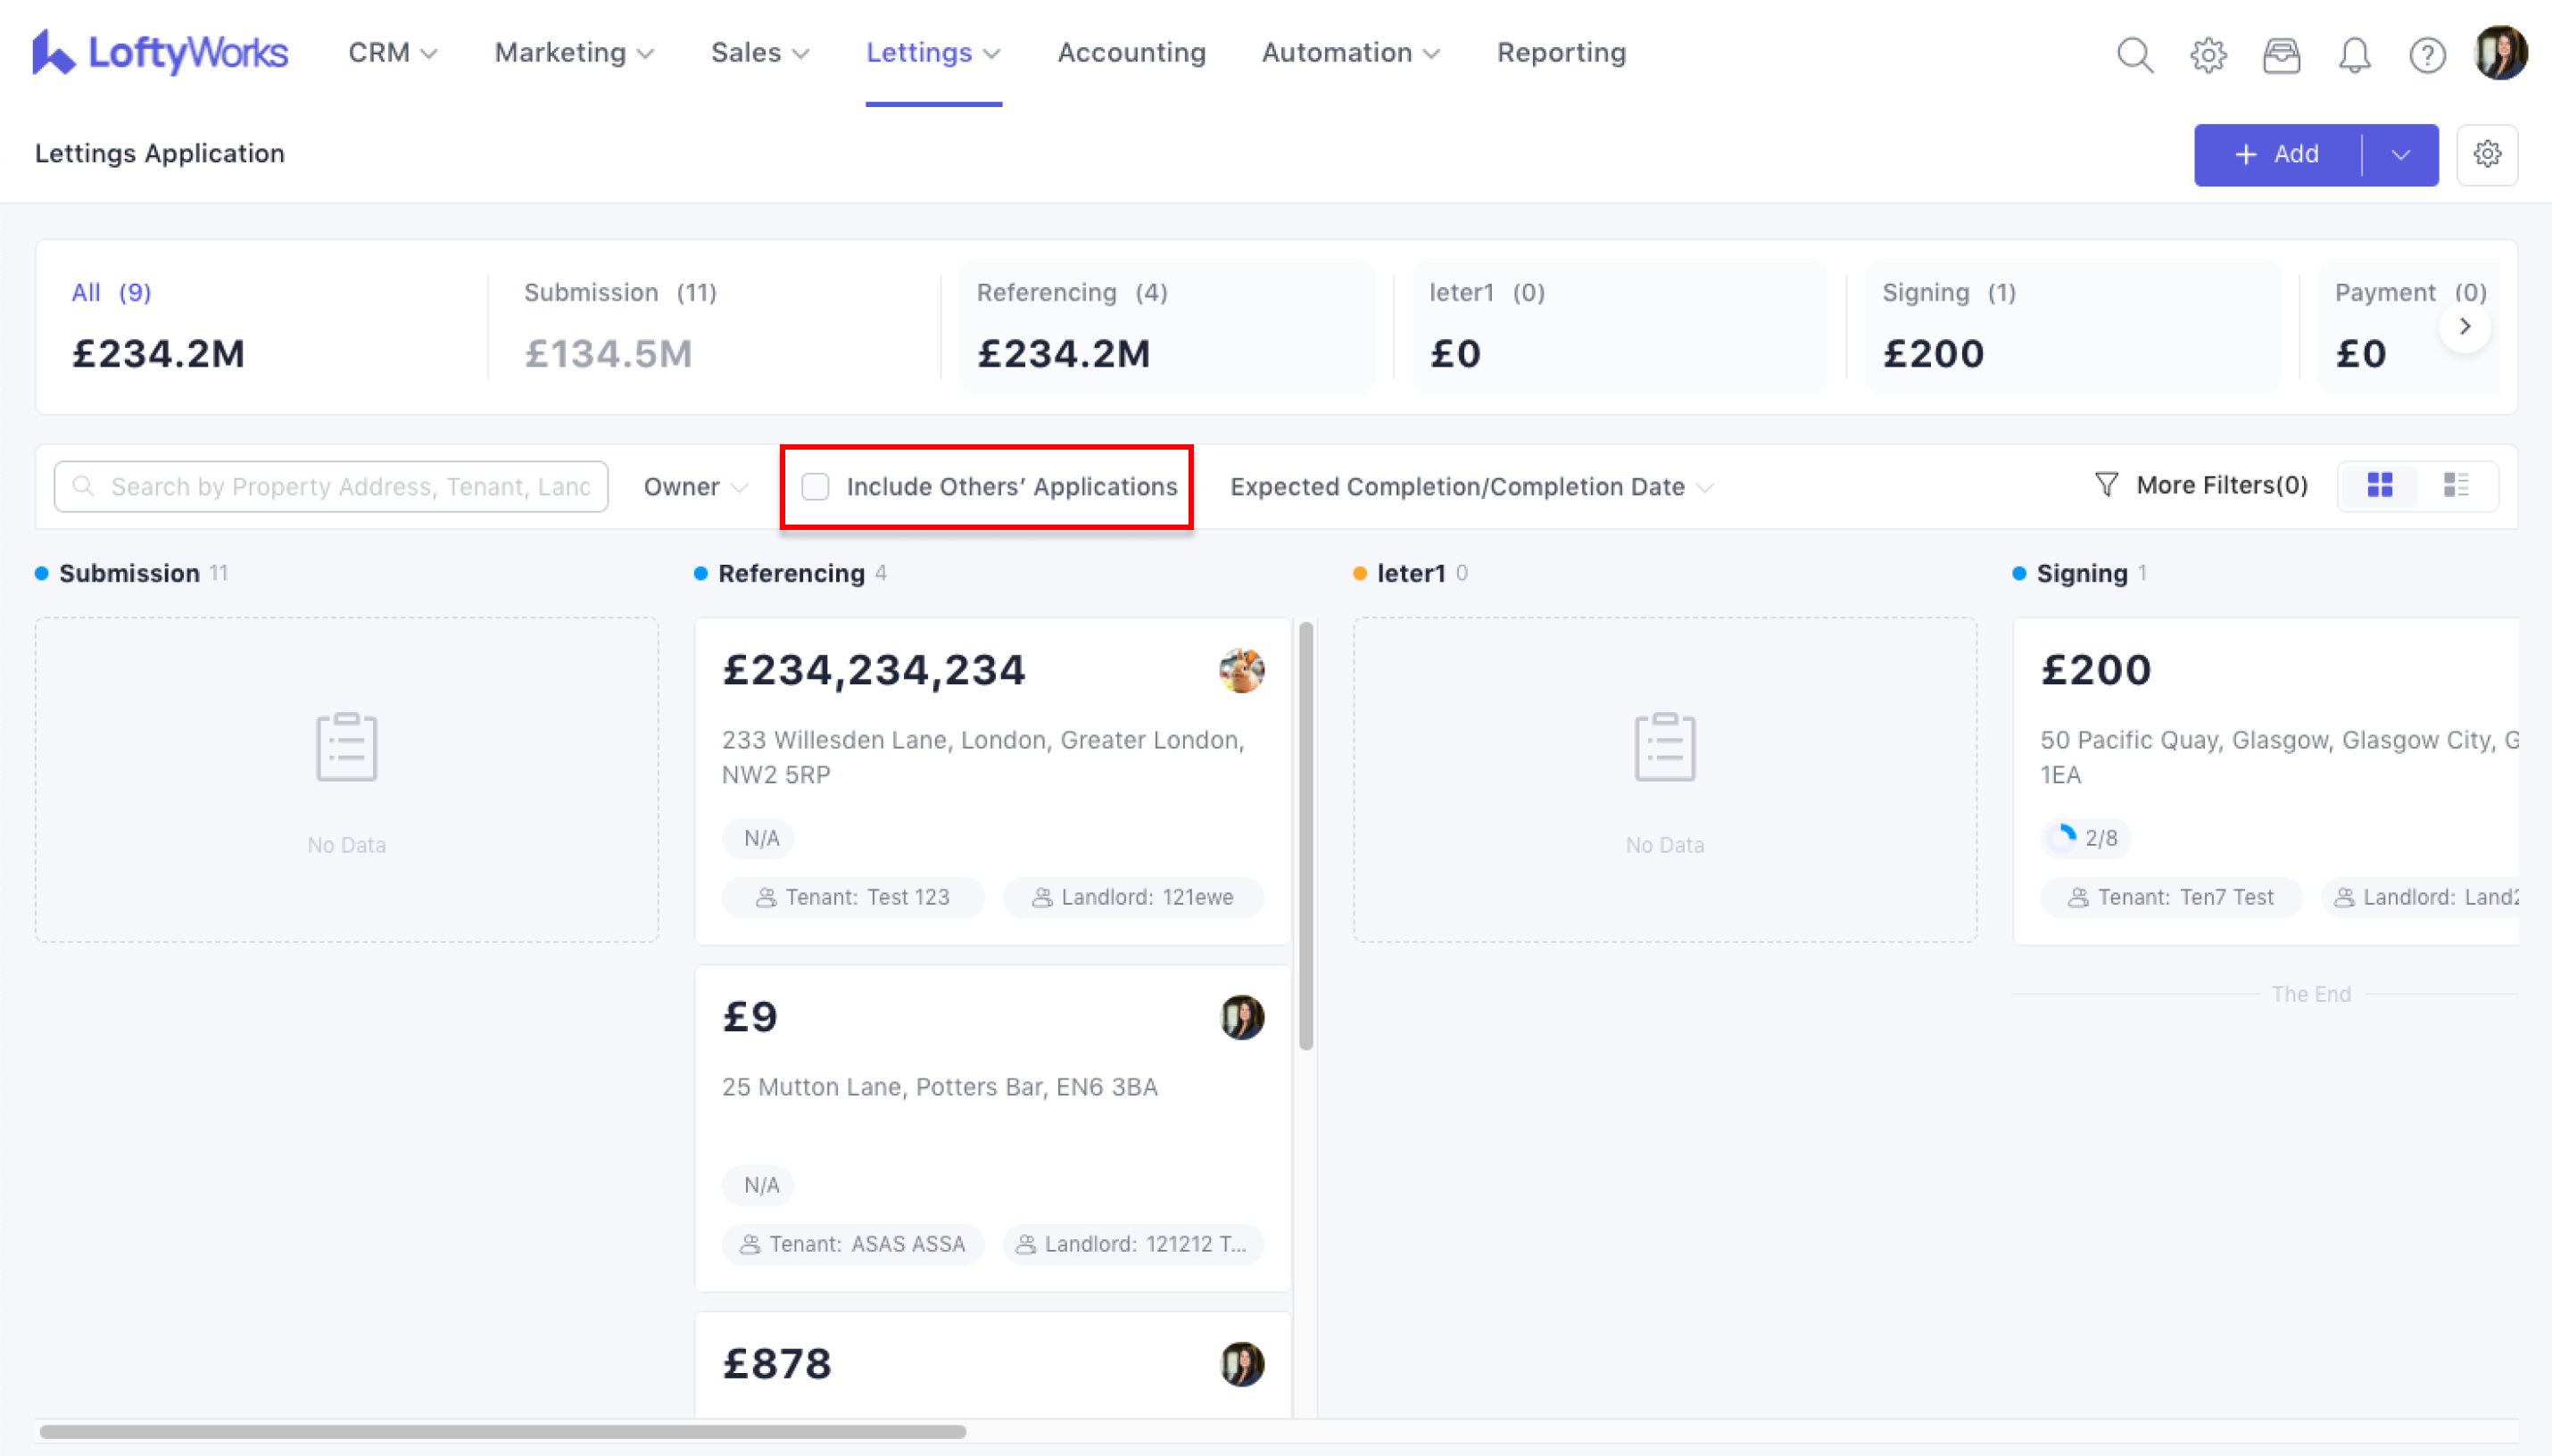2552x1456 pixels.
Task: Open Expected Completion/Completion Date dropdown
Action: coord(1470,487)
